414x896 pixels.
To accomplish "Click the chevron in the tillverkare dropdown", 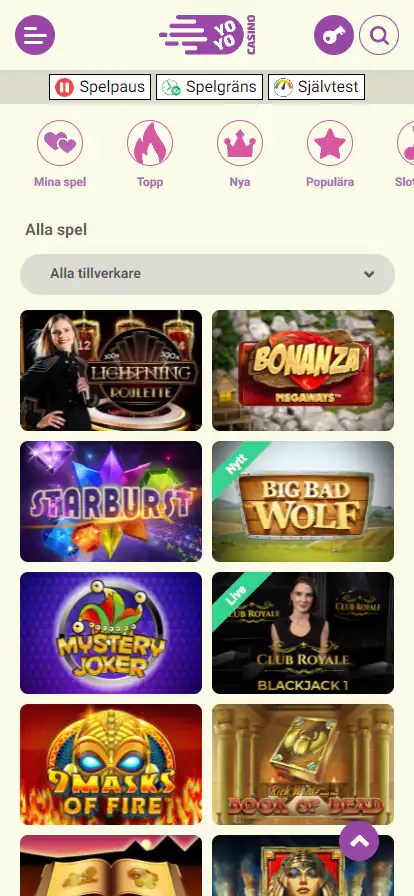I will [369, 274].
